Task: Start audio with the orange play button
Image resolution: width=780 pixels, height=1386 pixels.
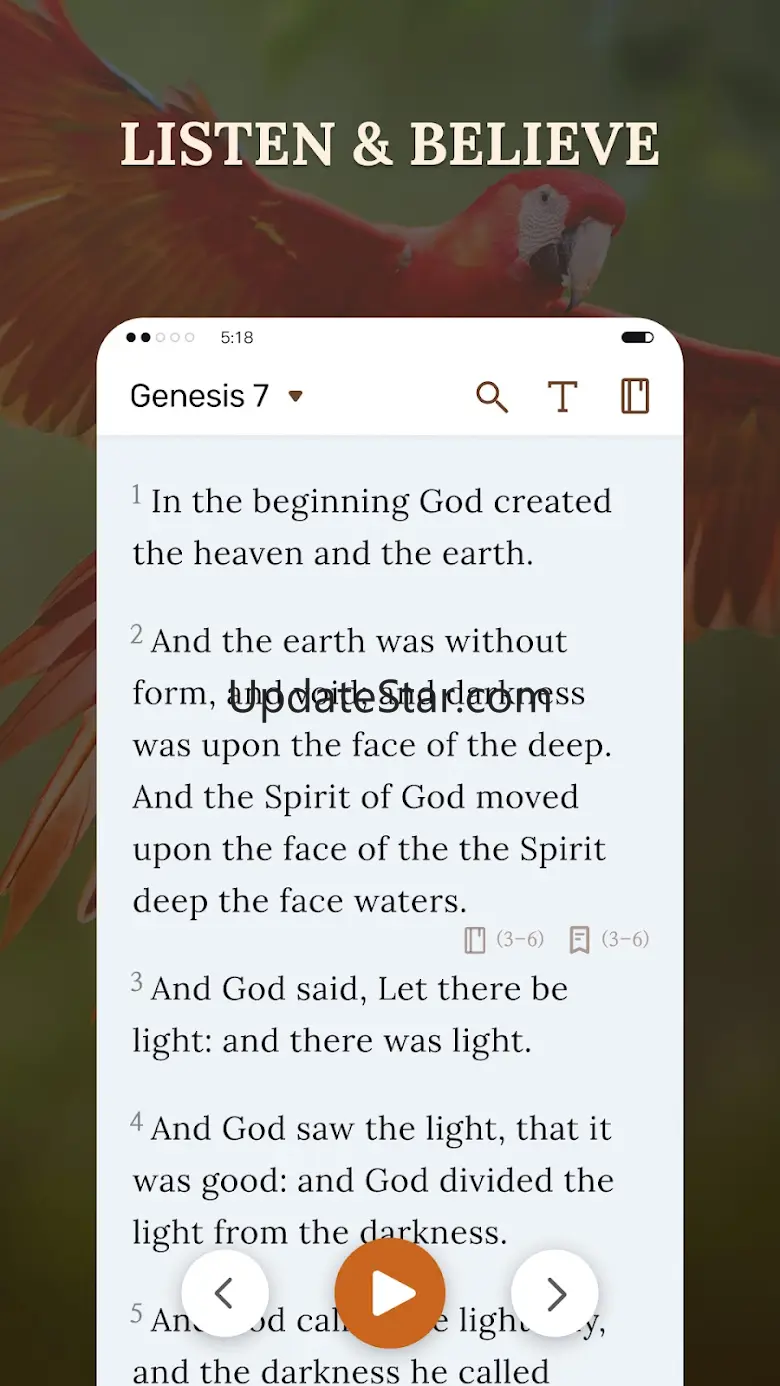Action: pyautogui.click(x=390, y=1294)
